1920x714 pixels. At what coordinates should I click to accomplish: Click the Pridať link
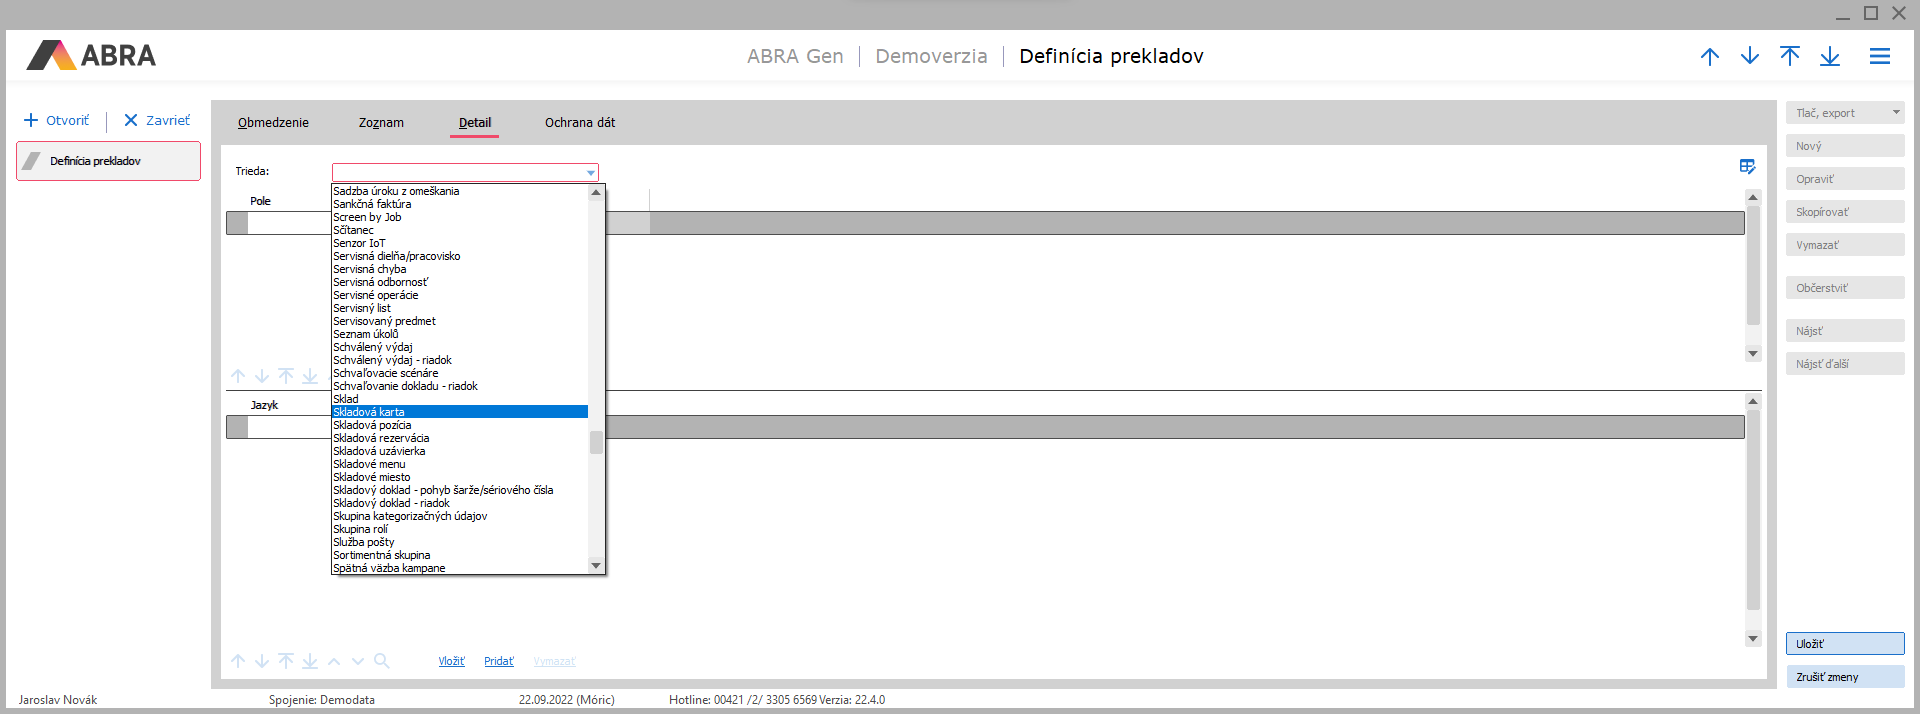click(498, 662)
